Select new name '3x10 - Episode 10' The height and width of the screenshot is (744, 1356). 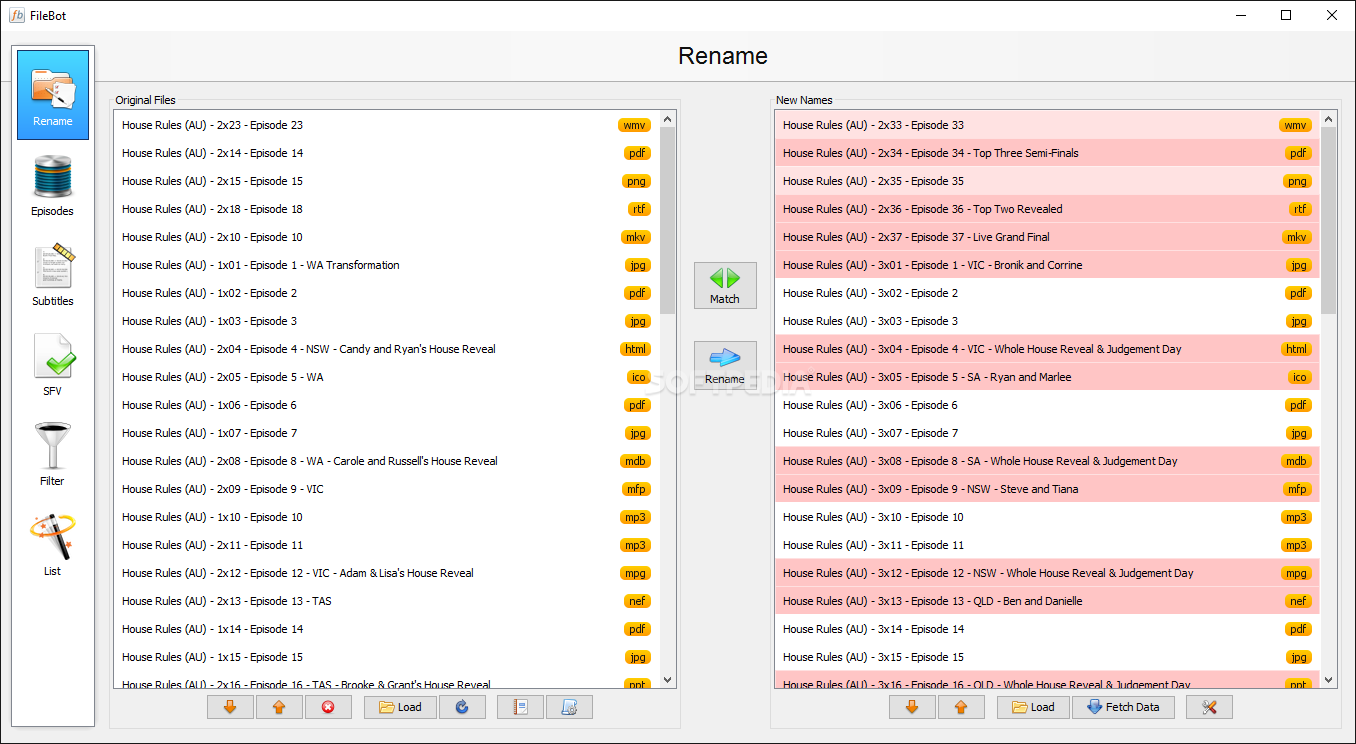coord(1047,517)
